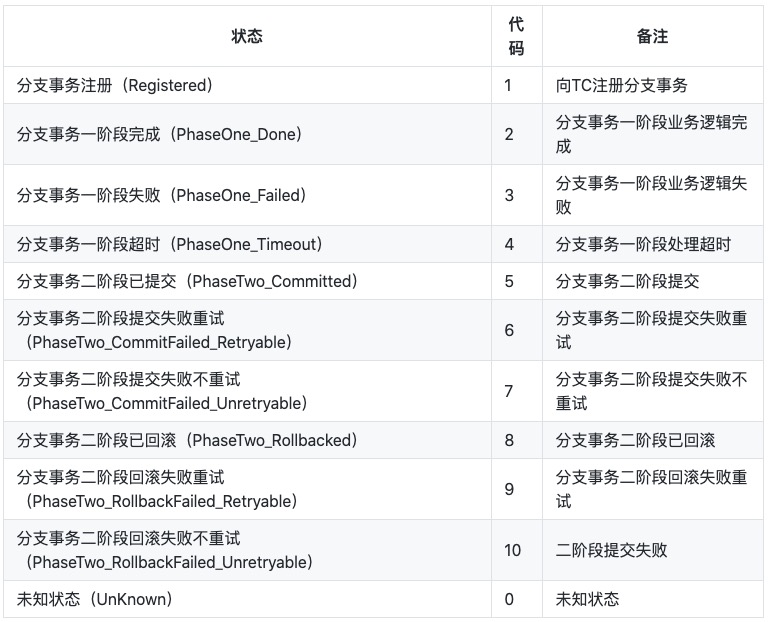Screen dimensions: 770x622
Task: Click code value 10
Action: [512, 550]
